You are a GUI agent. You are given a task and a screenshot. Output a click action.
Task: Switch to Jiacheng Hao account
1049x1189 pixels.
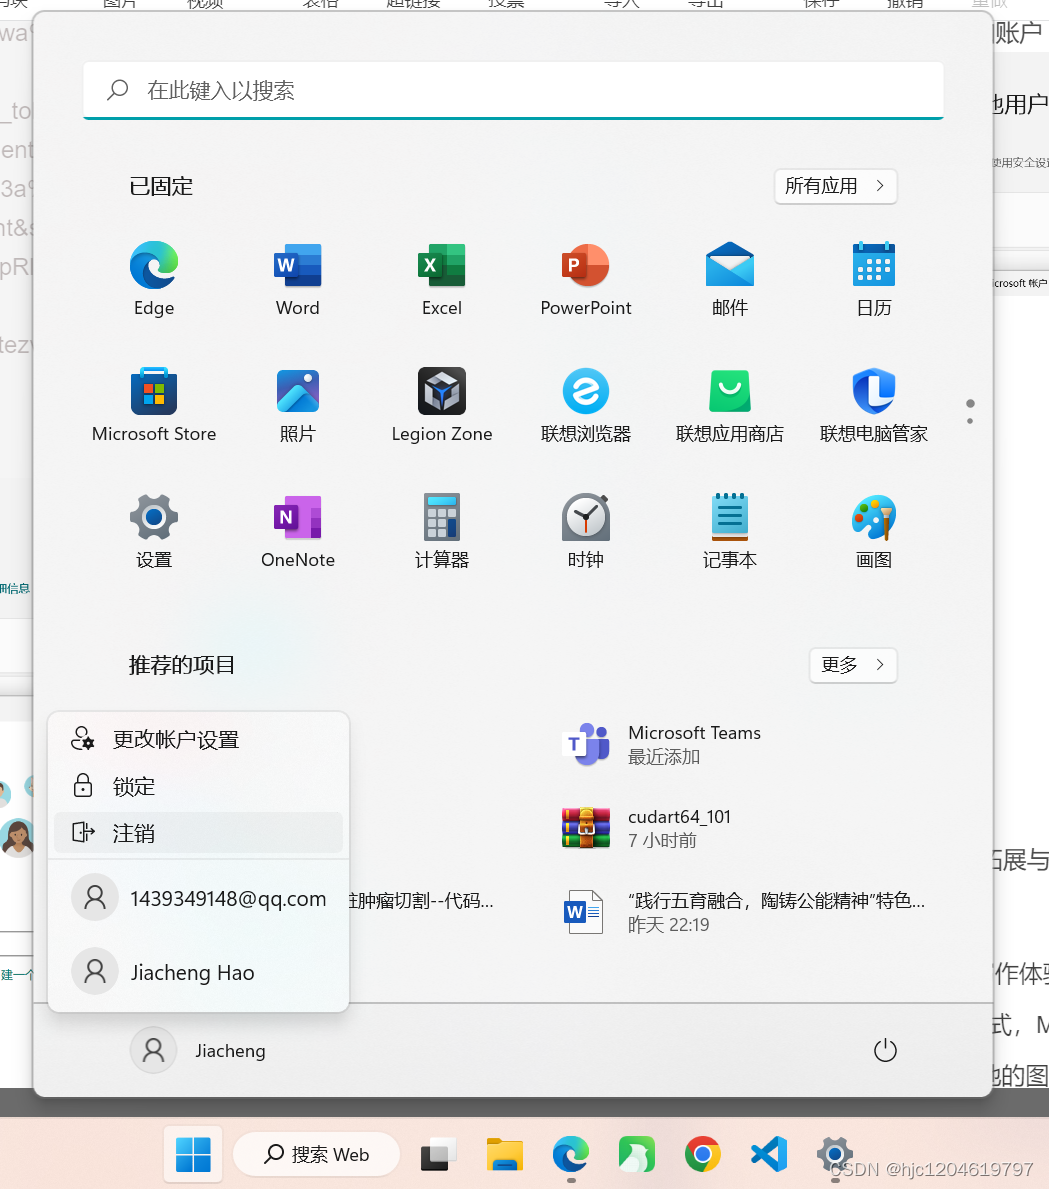point(198,971)
